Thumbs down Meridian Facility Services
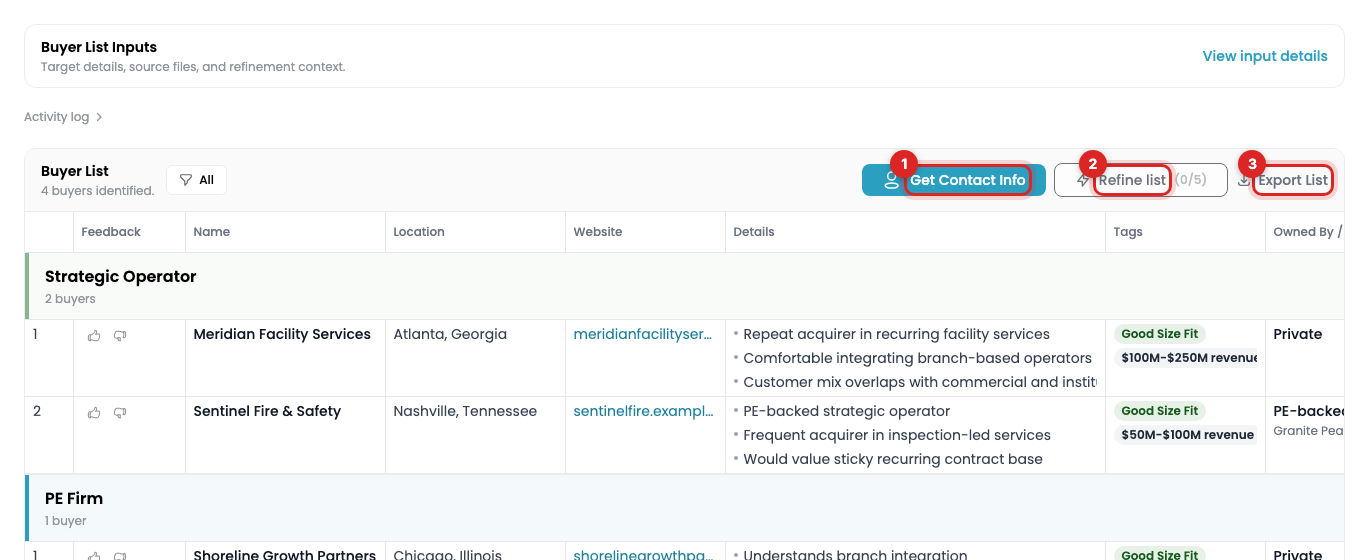Screen dimensions: 1369x560 (120, 335)
